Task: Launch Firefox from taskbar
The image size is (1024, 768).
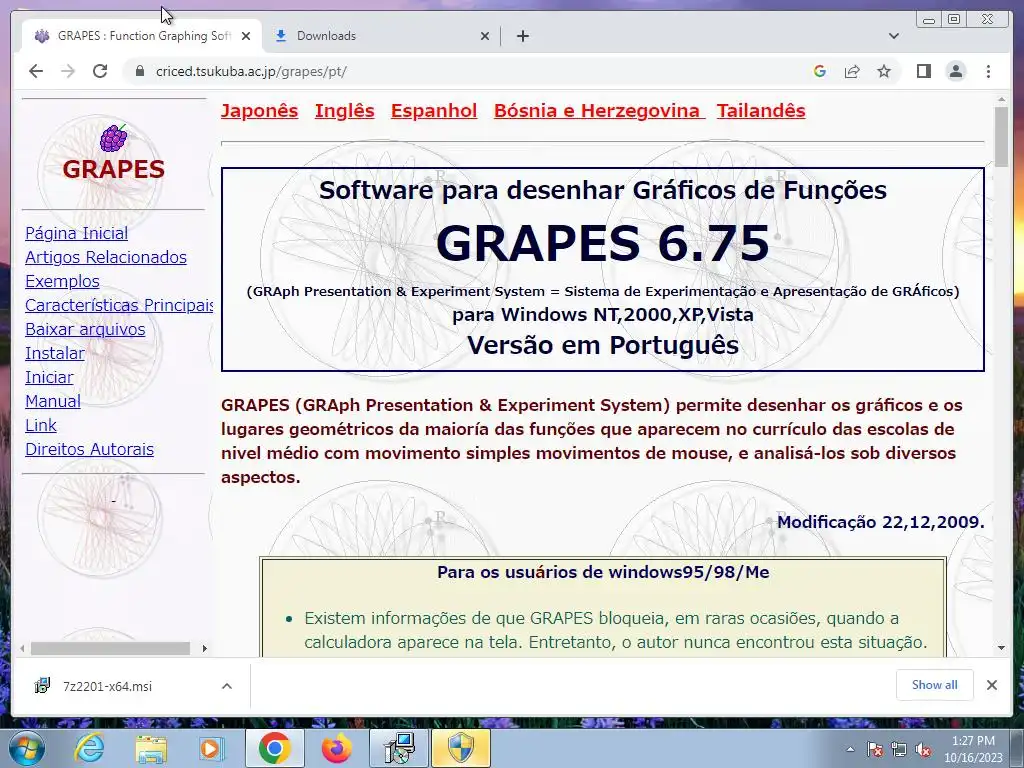Action: click(336, 748)
